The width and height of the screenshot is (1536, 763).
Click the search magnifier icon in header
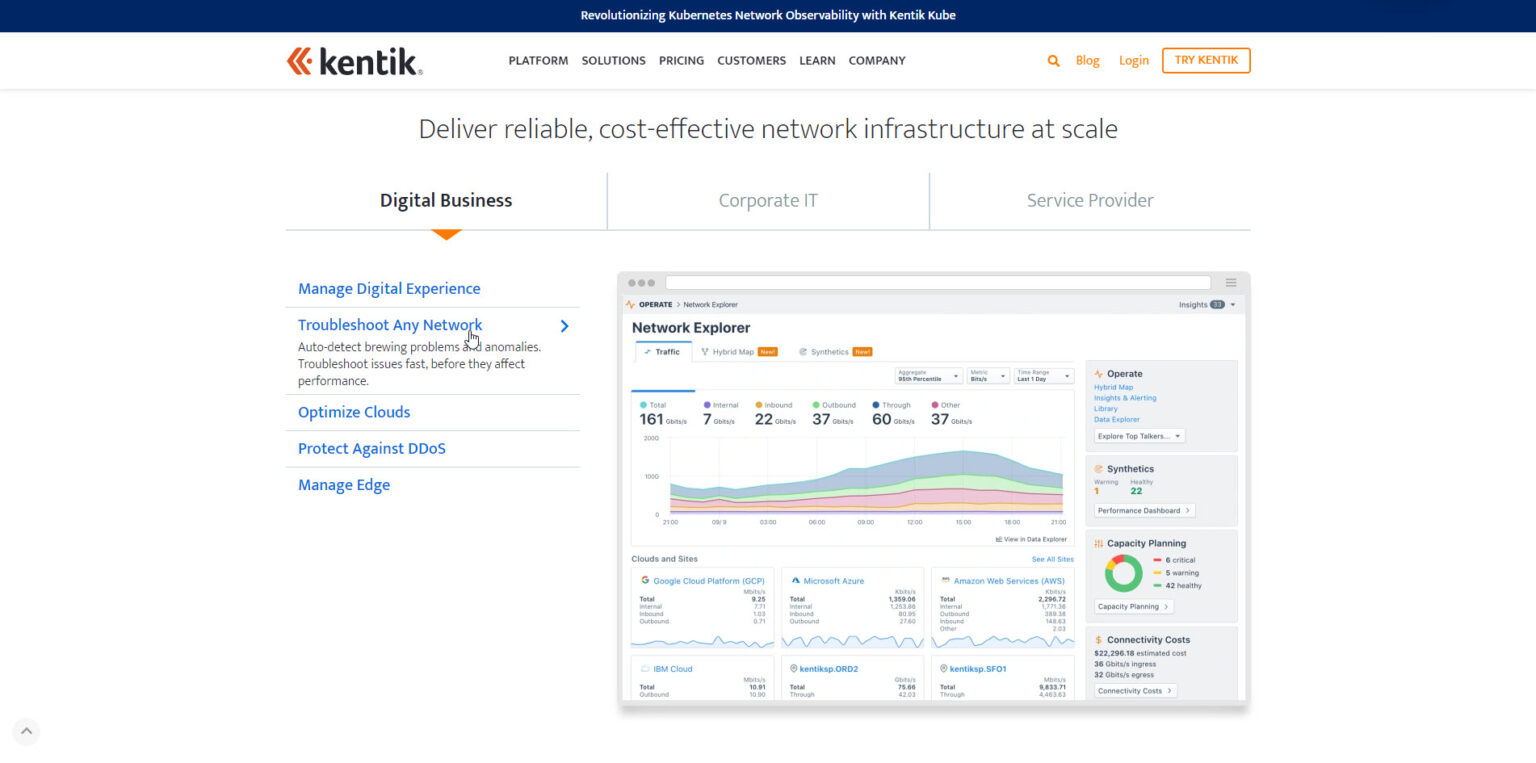(x=1053, y=60)
